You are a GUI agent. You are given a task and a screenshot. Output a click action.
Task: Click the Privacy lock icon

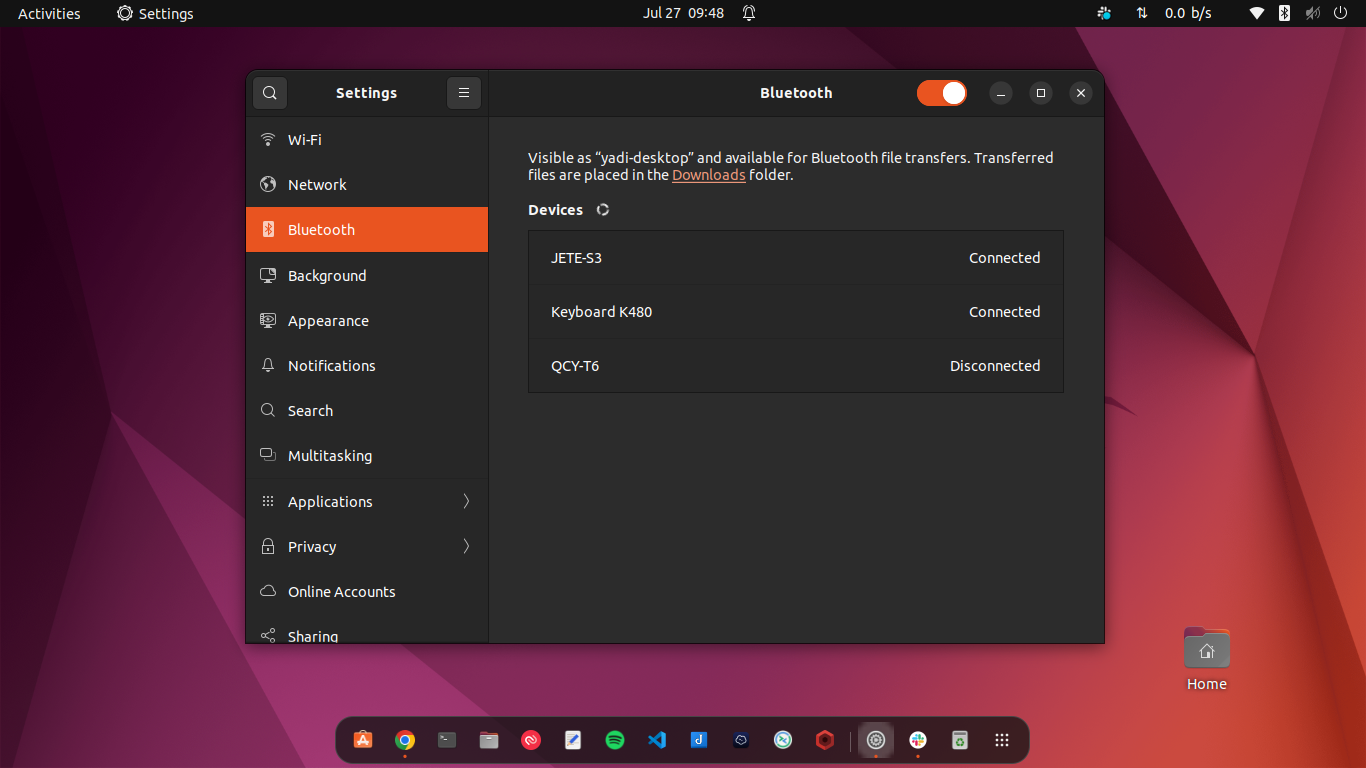[x=268, y=546]
